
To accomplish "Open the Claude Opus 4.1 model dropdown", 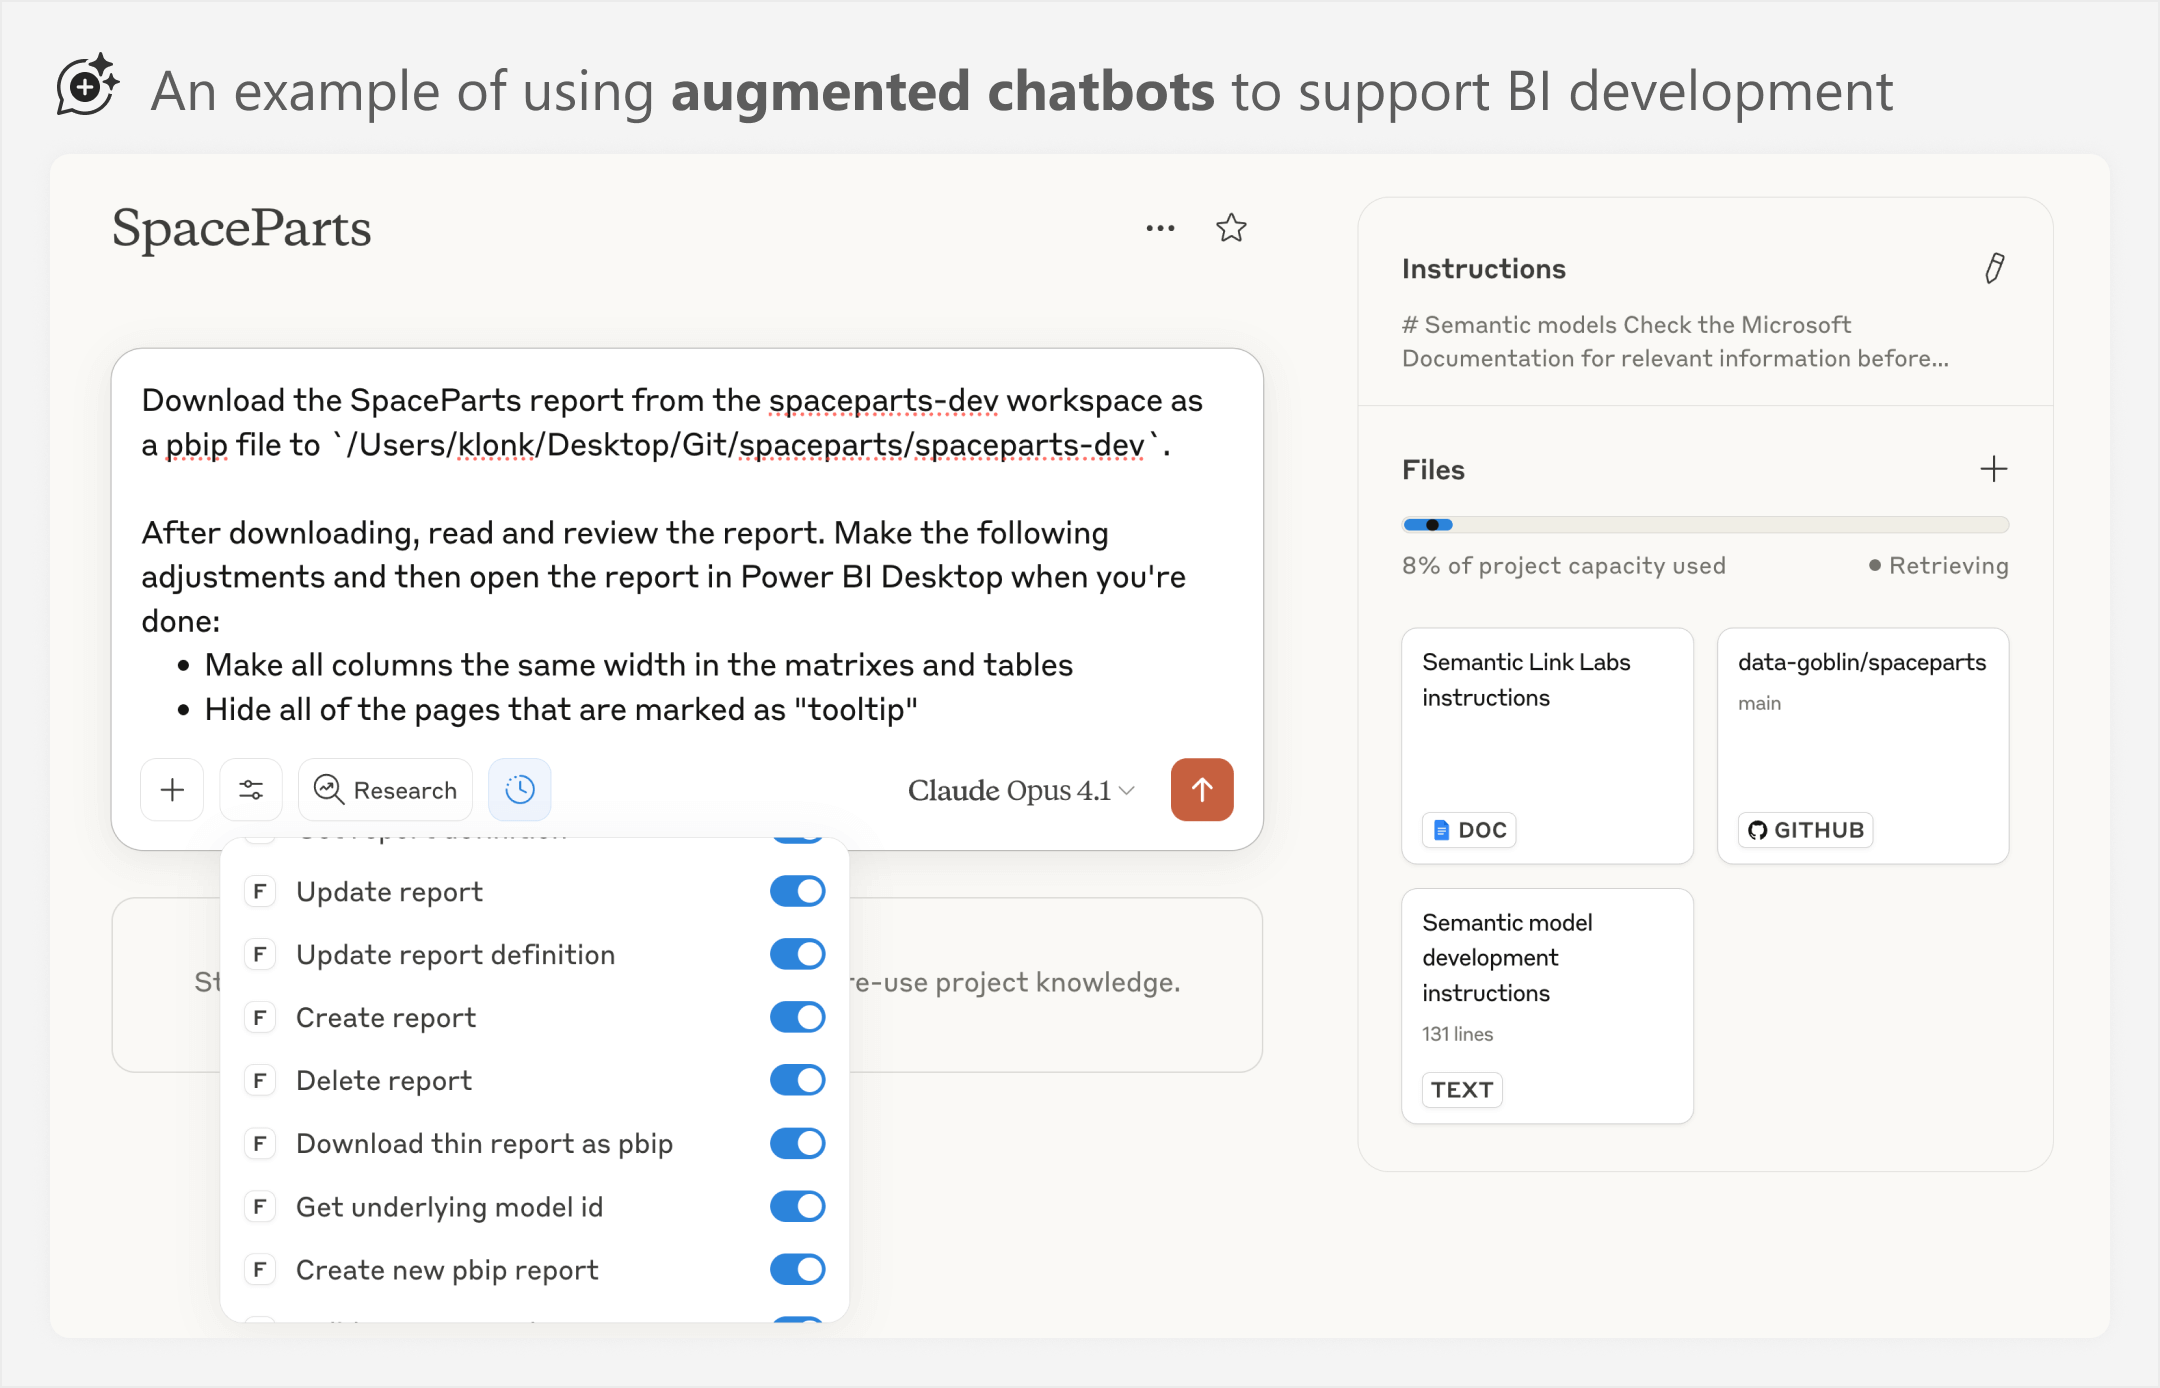I will [1021, 790].
